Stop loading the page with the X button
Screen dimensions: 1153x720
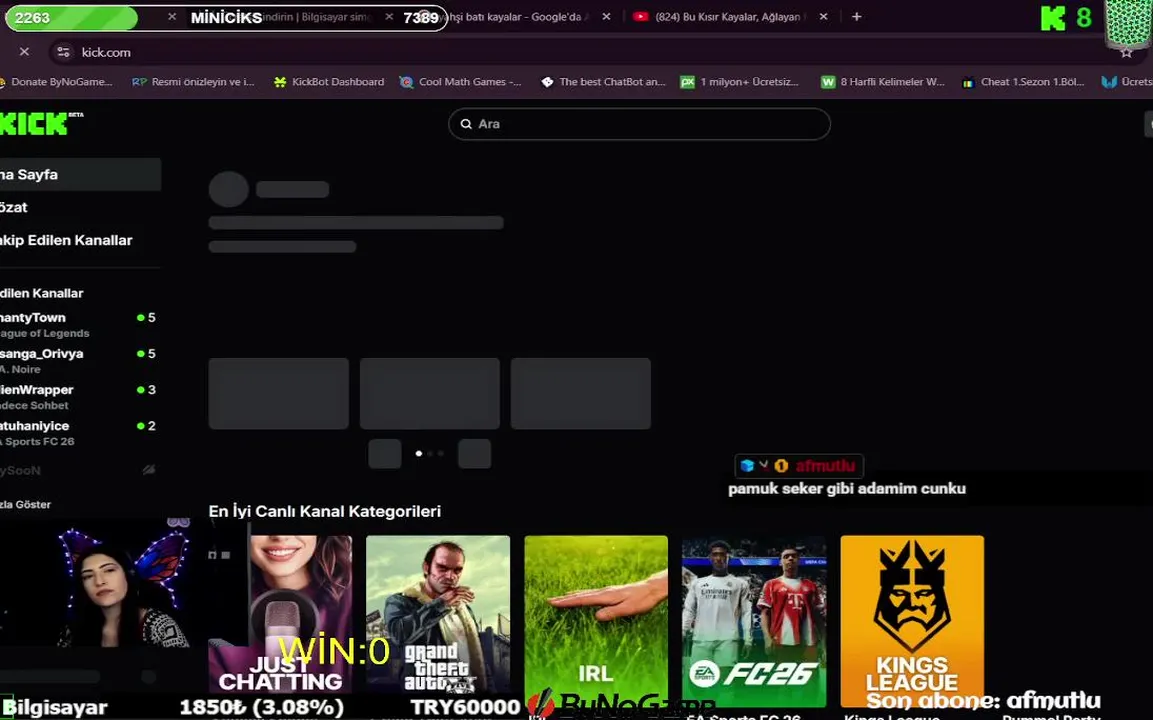click(x=24, y=51)
